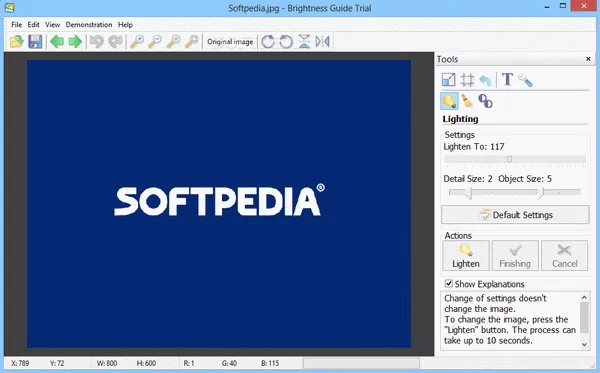Image resolution: width=600 pixels, height=373 pixels.
Task: Open the wrench settings tool
Action: pos(525,80)
